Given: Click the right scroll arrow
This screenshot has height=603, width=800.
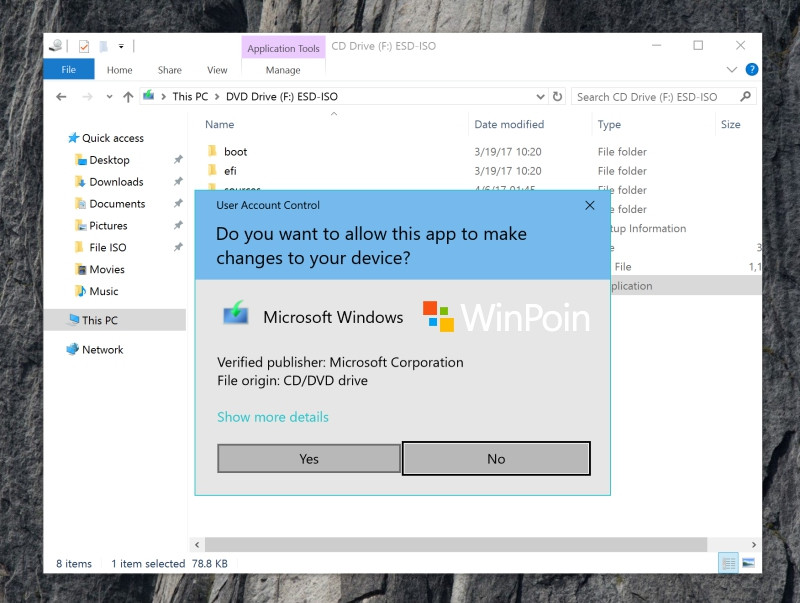Looking at the screenshot, I should click(754, 545).
